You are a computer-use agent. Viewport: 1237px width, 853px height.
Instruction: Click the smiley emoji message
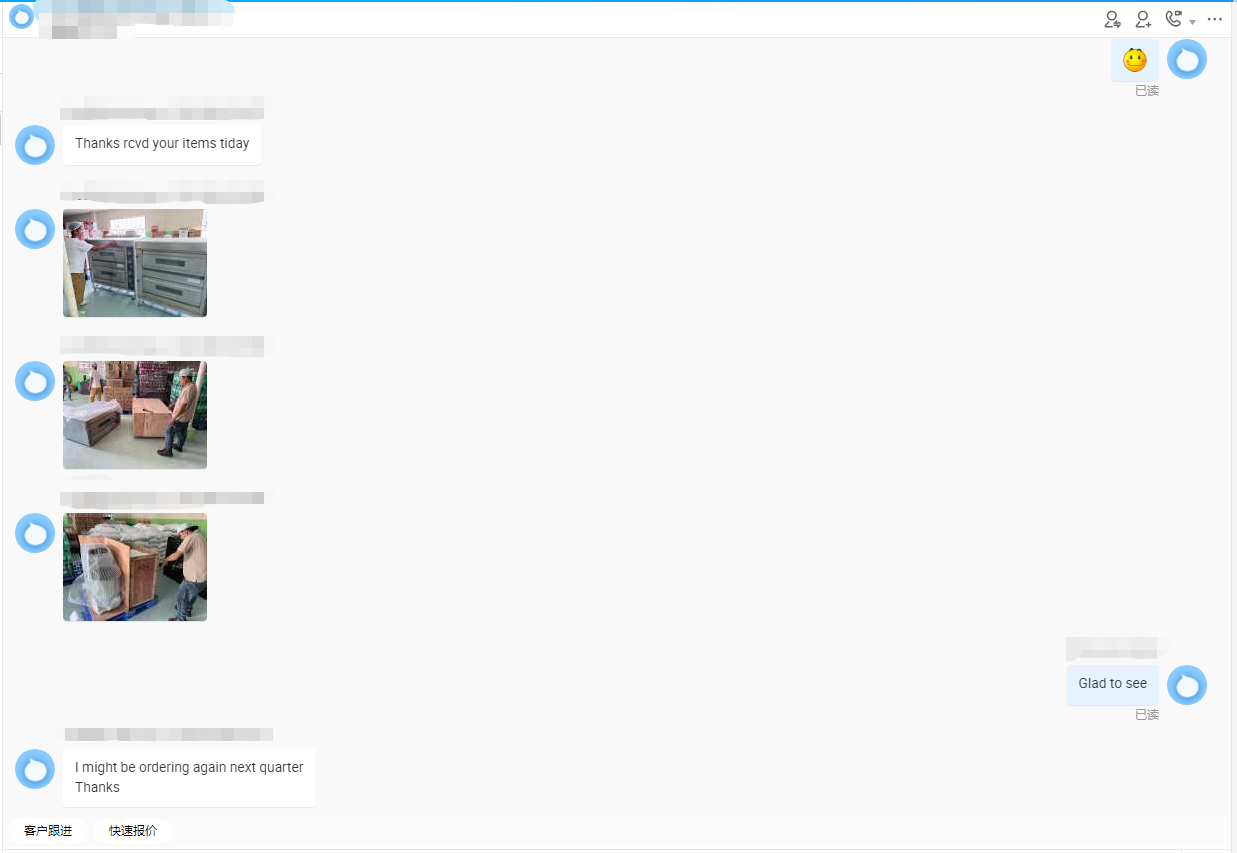click(1134, 61)
